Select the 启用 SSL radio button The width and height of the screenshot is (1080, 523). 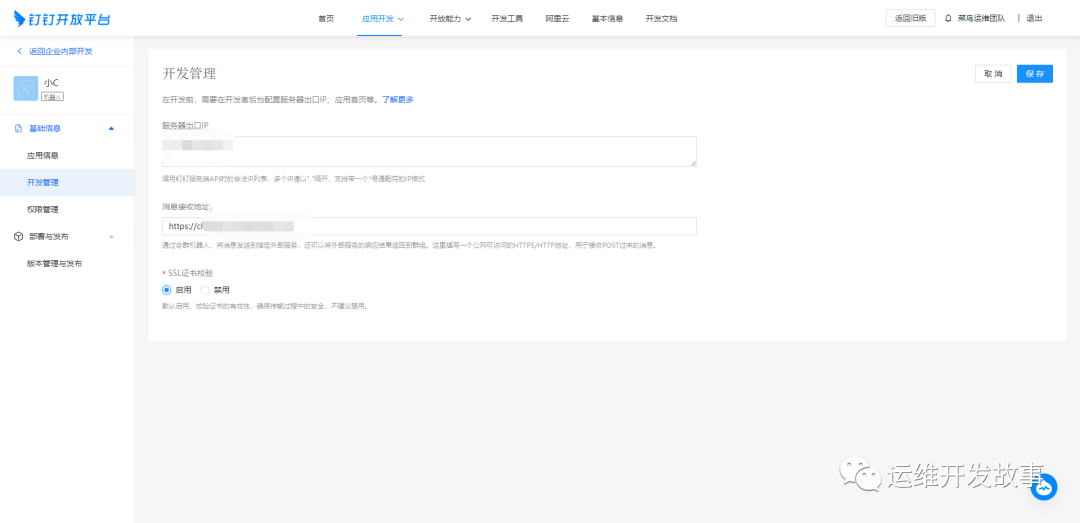[x=167, y=289]
